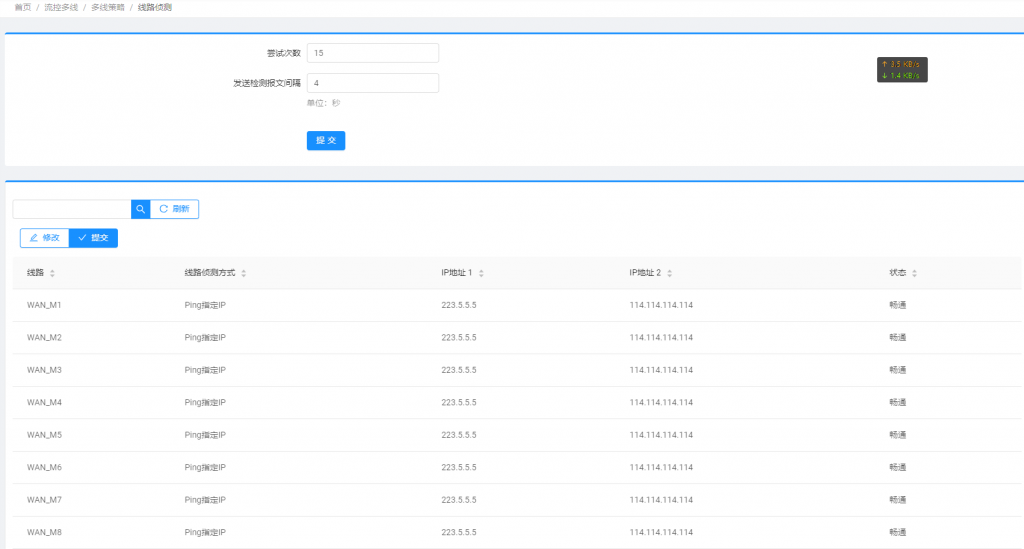Click 114.114.114.114 in WAN_M5 row

tap(661, 435)
